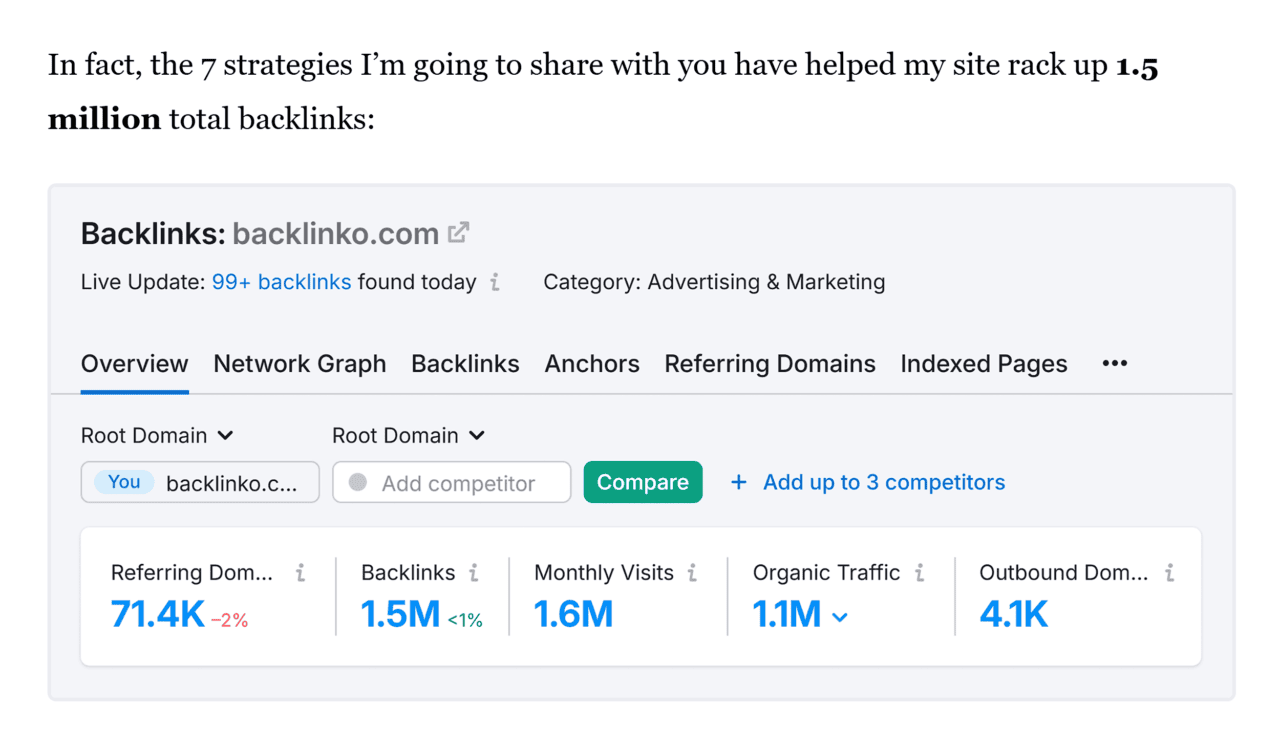The image size is (1280, 746).
Task: View the Referring Domains info icon
Action: coord(301,572)
